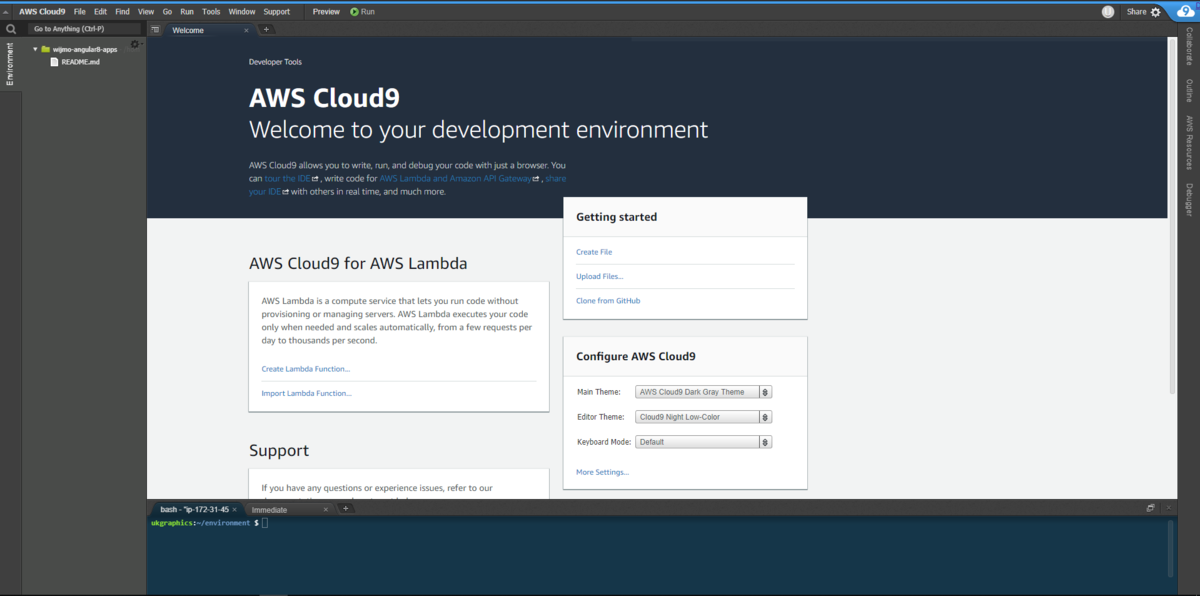
Task: Open the environment tree gear settings icon
Action: [x=135, y=44]
